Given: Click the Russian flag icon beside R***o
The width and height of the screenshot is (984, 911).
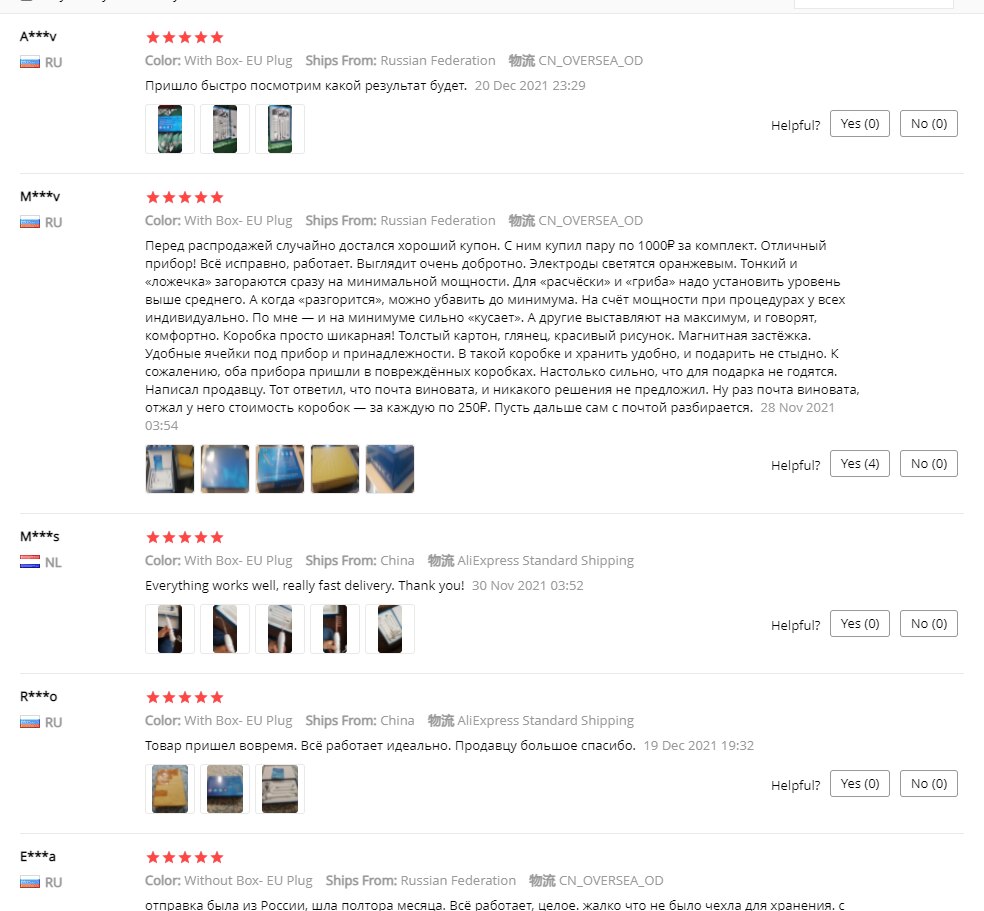Looking at the screenshot, I should click(x=30, y=722).
